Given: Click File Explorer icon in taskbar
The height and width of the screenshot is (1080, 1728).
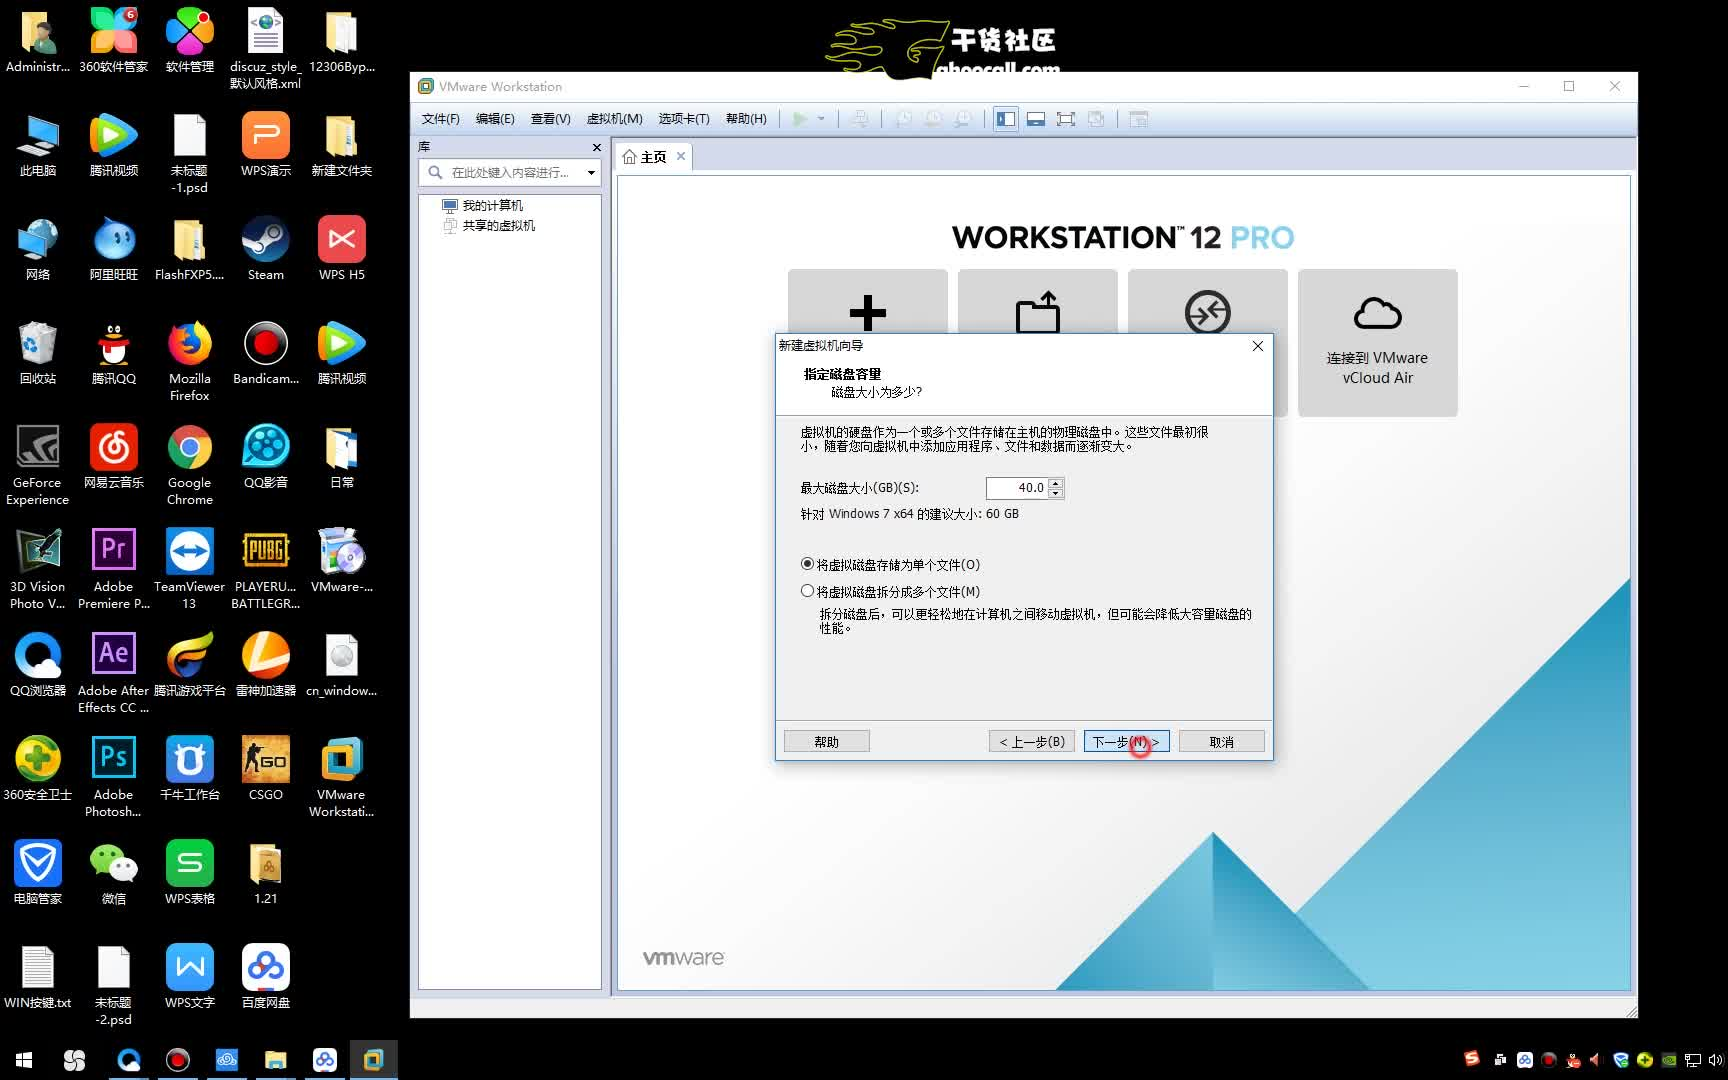Looking at the screenshot, I should point(275,1060).
